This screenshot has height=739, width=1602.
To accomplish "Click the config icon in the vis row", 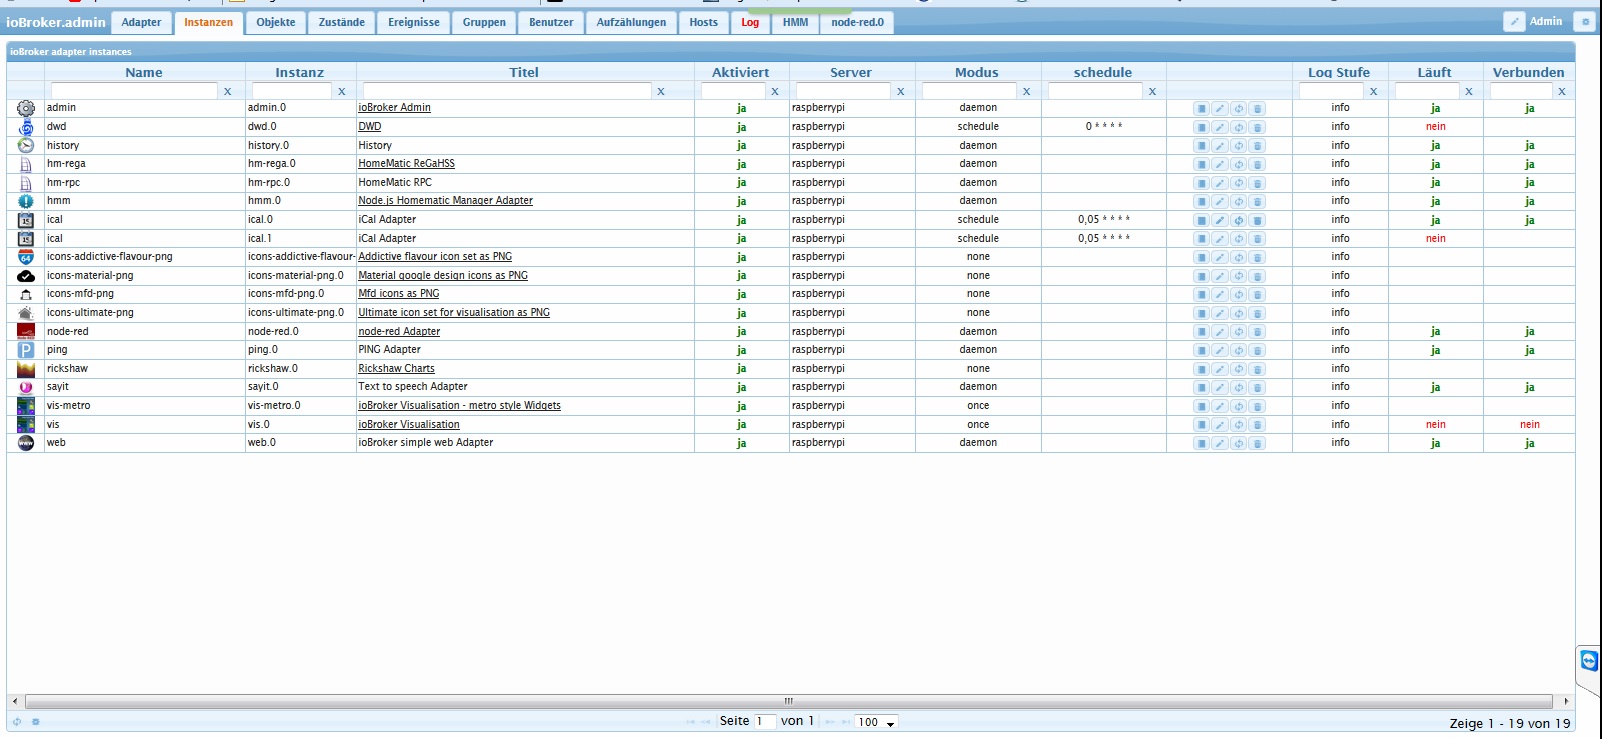I will tap(1201, 425).
